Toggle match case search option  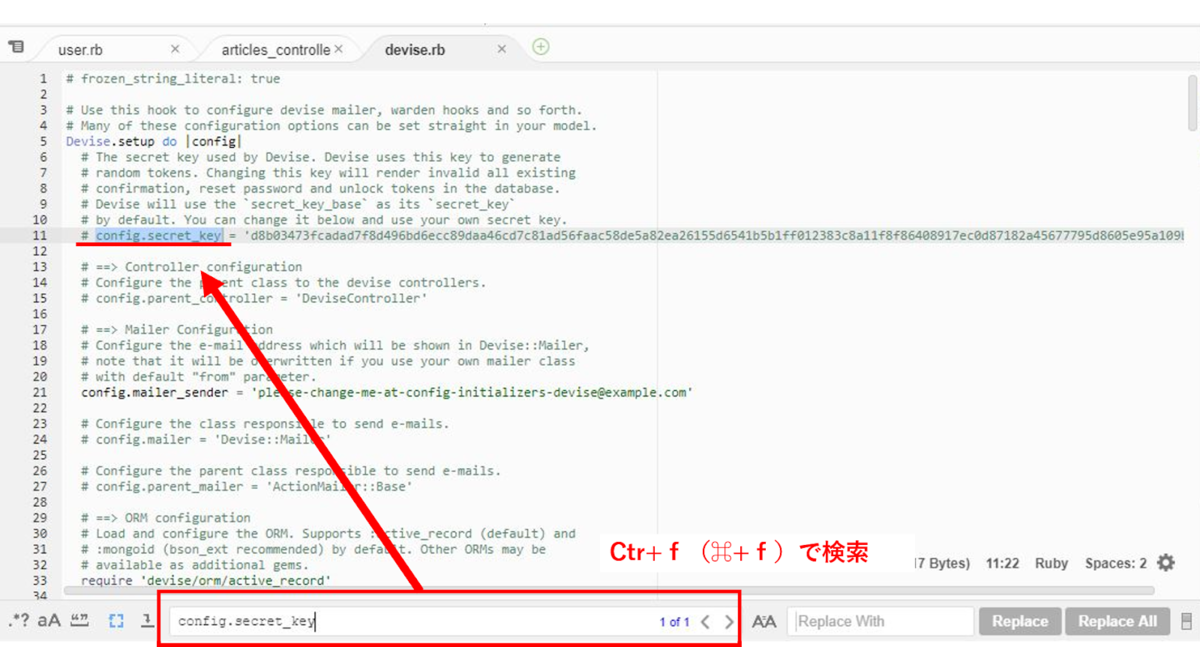pyautogui.click(x=49, y=620)
